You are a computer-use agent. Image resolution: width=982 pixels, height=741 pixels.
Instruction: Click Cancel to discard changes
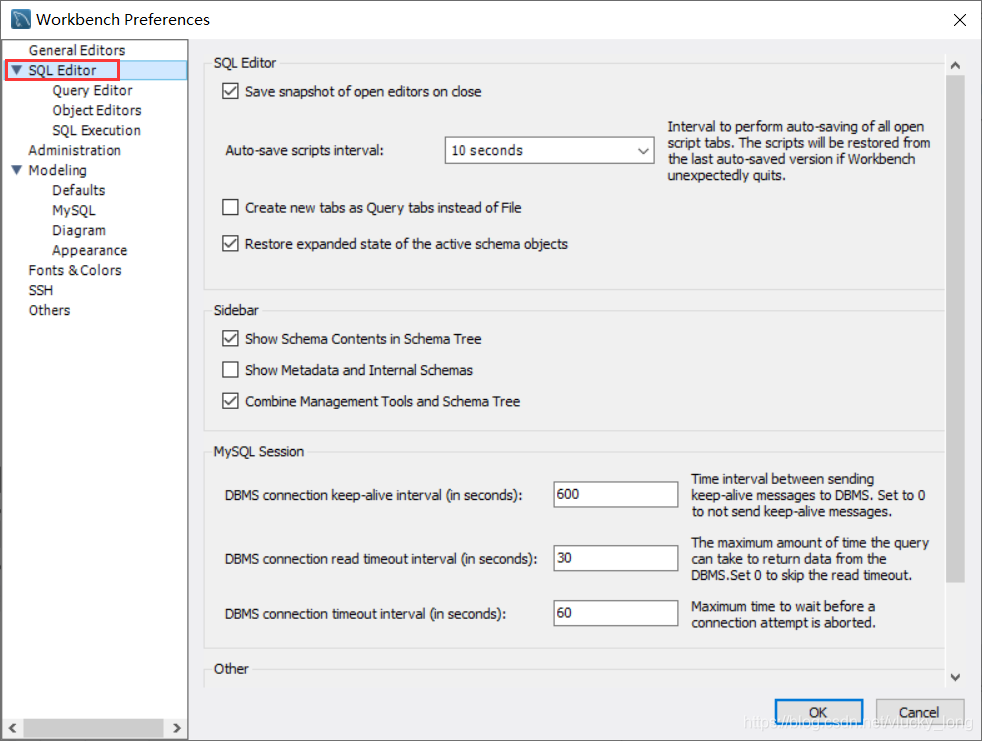(919, 712)
